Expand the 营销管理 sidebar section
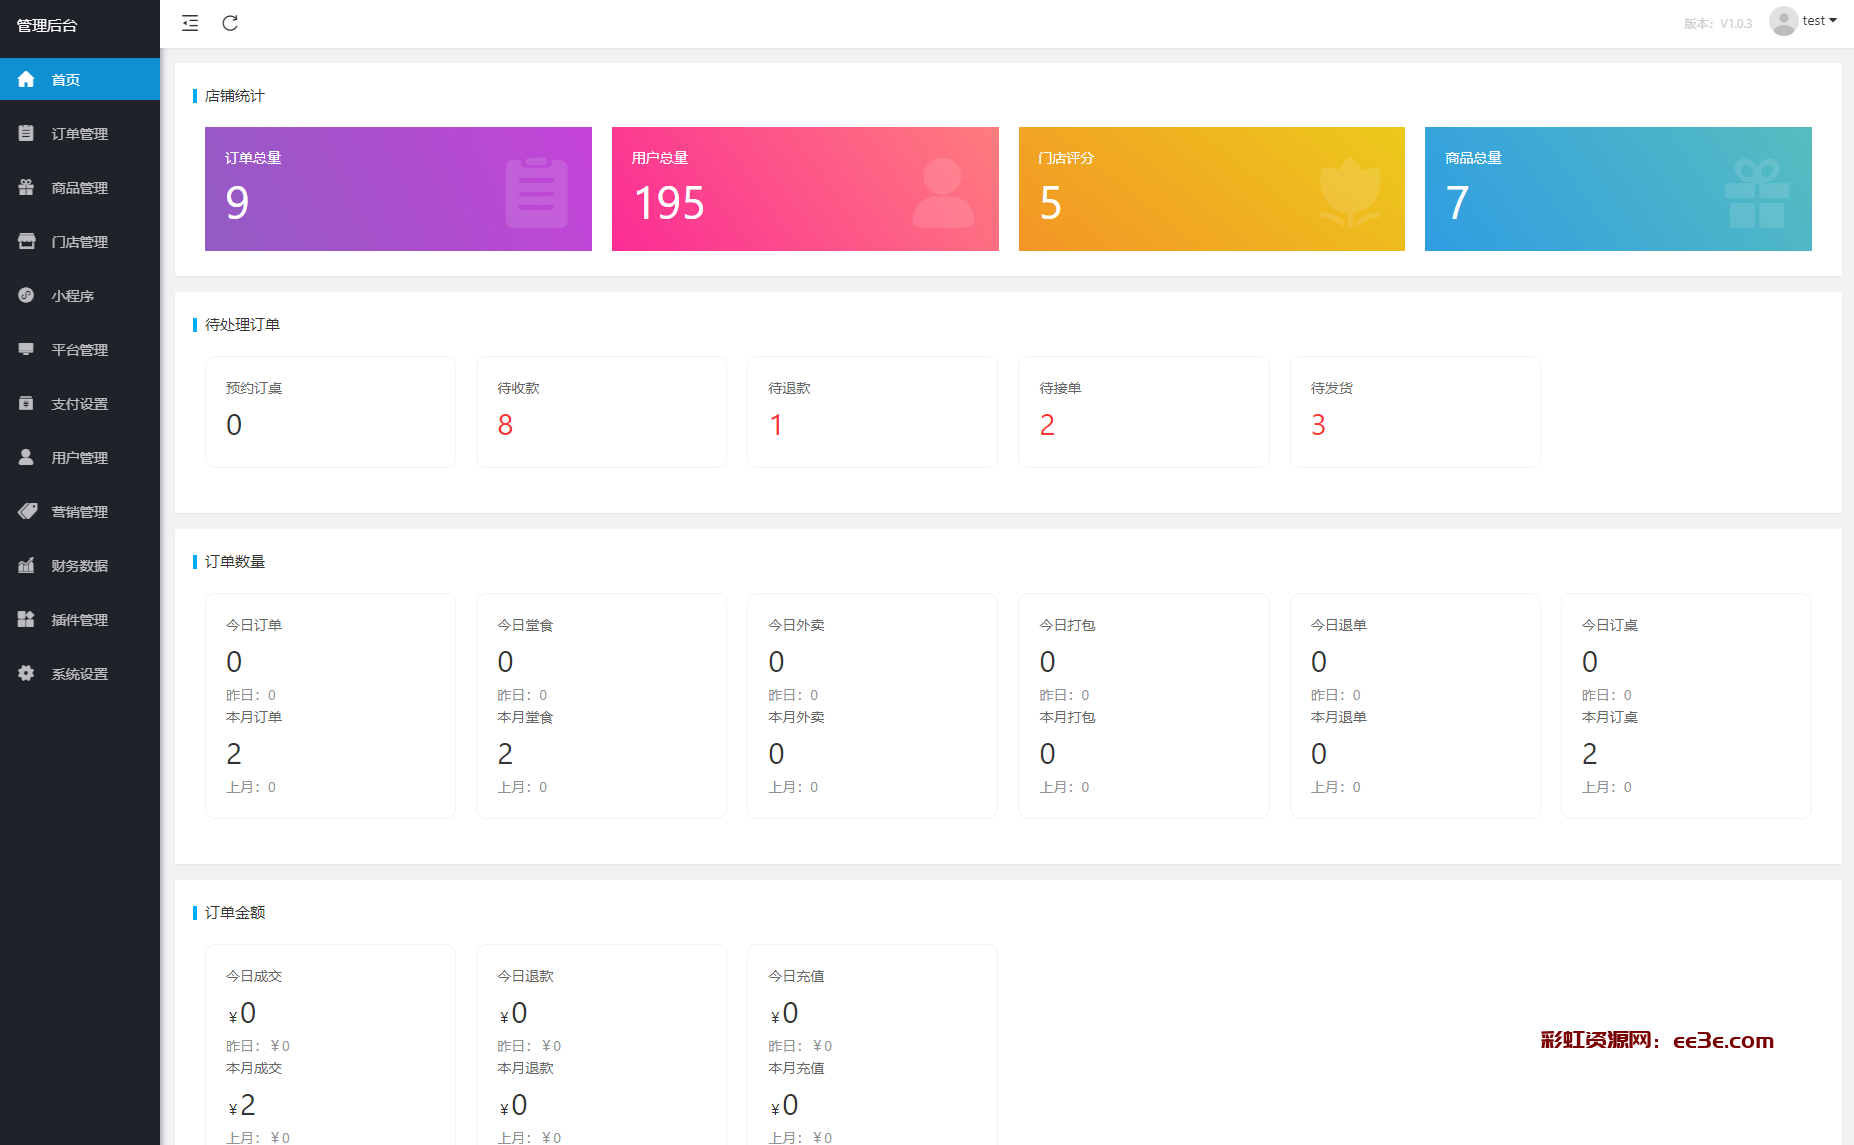Screen dimensions: 1854x1145 tap(79, 512)
